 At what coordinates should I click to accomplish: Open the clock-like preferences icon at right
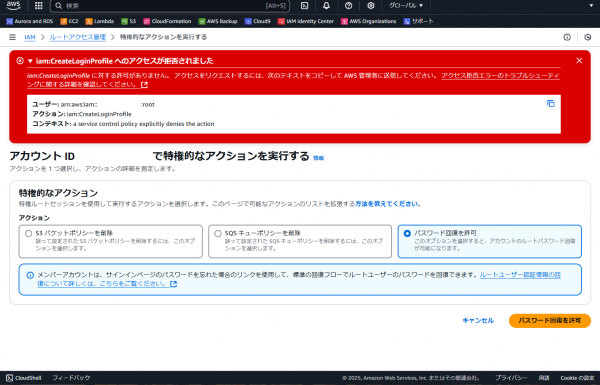coord(588,37)
